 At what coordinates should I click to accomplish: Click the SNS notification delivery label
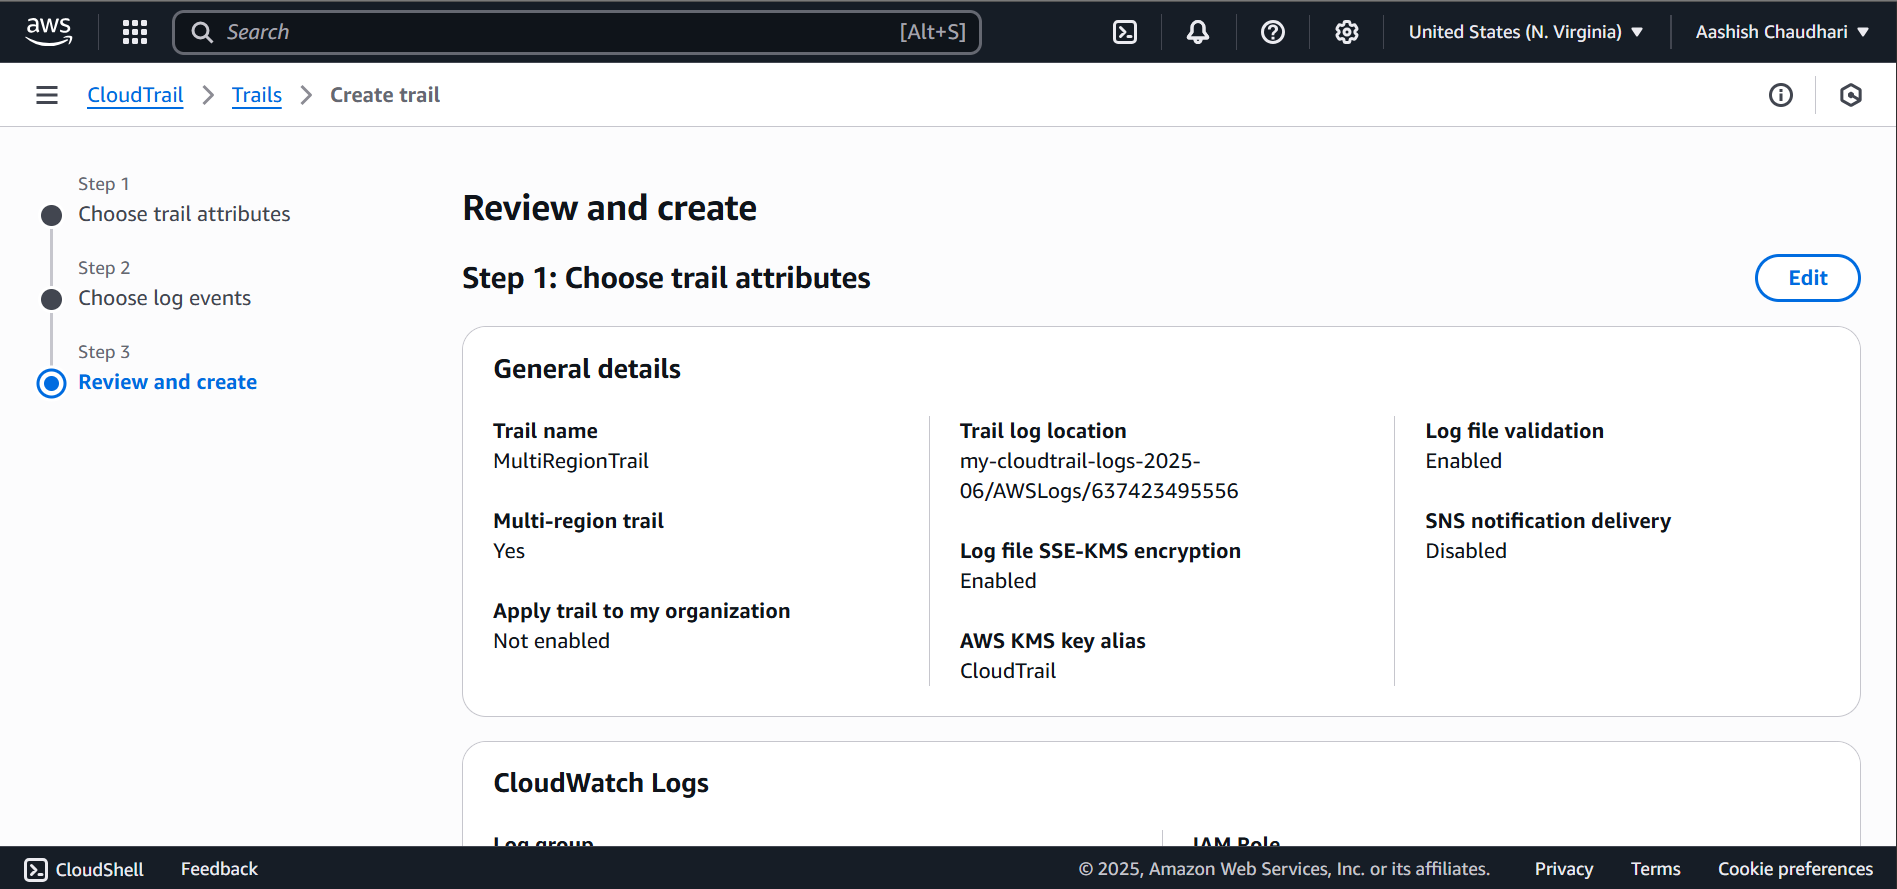point(1548,521)
